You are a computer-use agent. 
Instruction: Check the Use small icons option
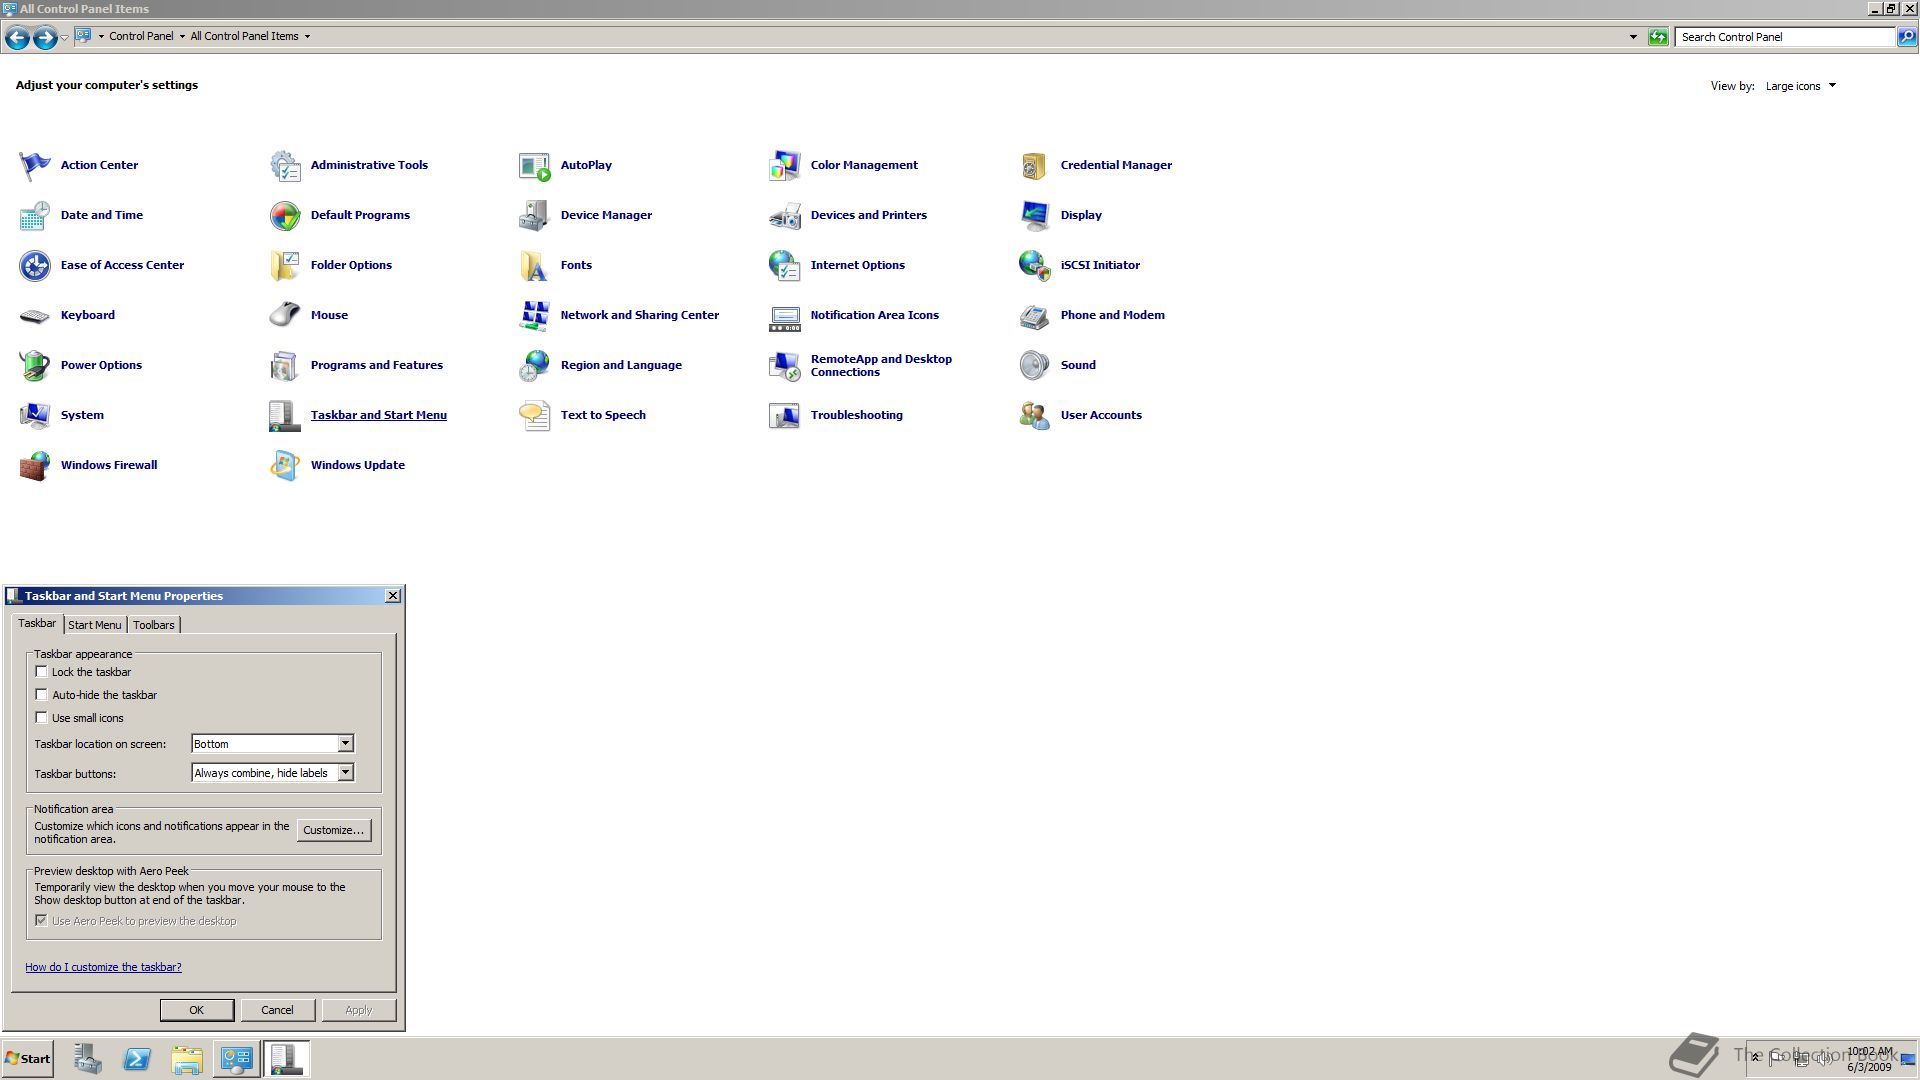41,717
